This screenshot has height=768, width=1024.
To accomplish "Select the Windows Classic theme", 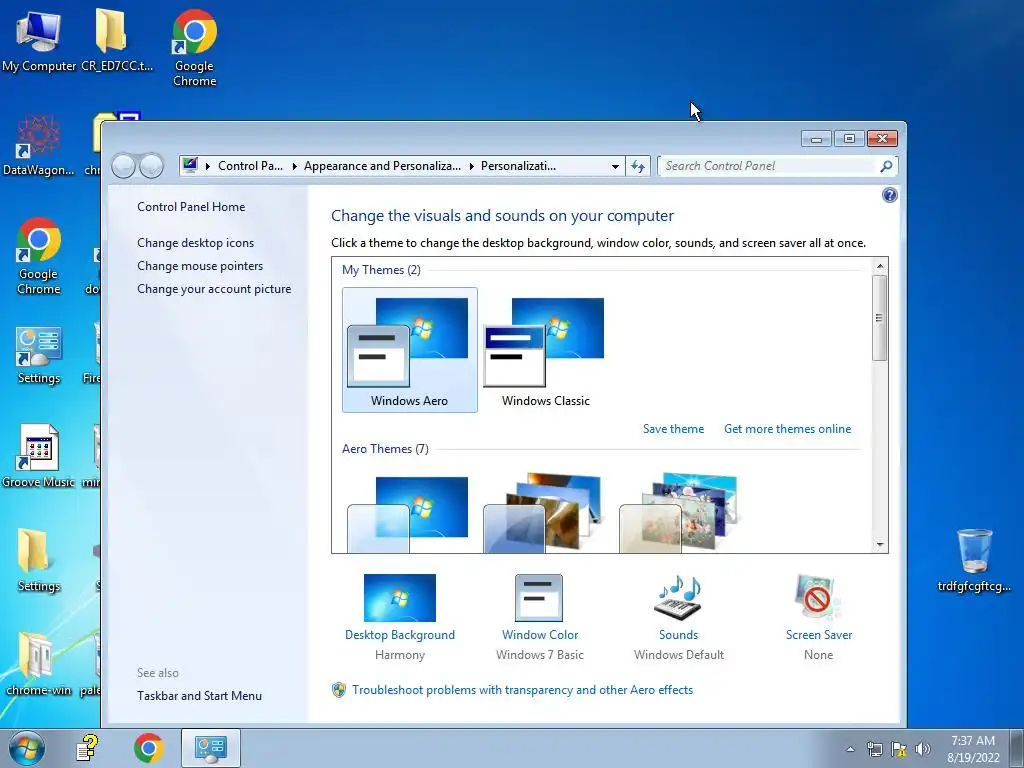I will coord(545,350).
